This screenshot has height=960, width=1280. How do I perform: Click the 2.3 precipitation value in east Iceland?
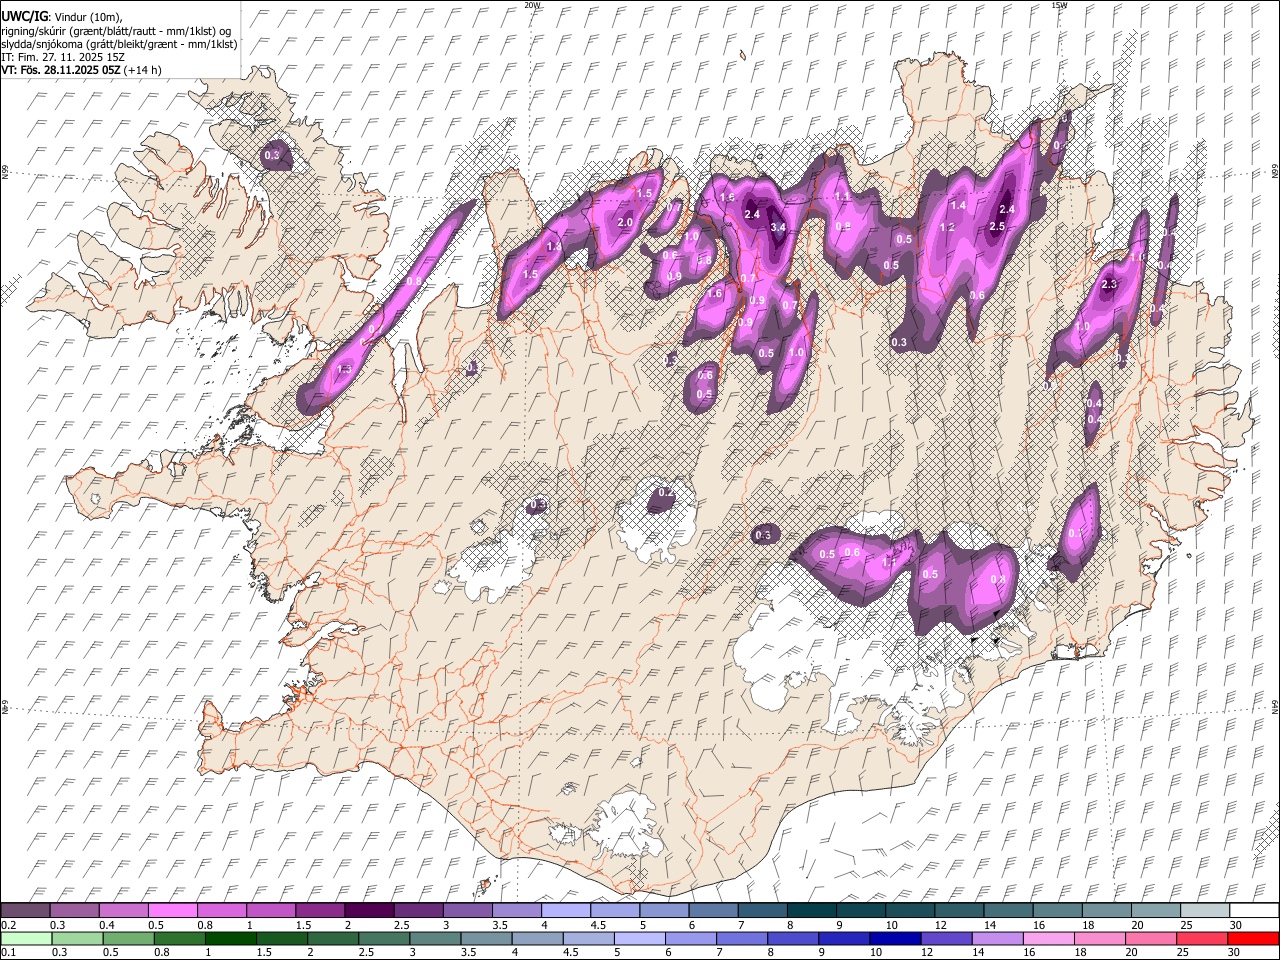click(x=1108, y=285)
